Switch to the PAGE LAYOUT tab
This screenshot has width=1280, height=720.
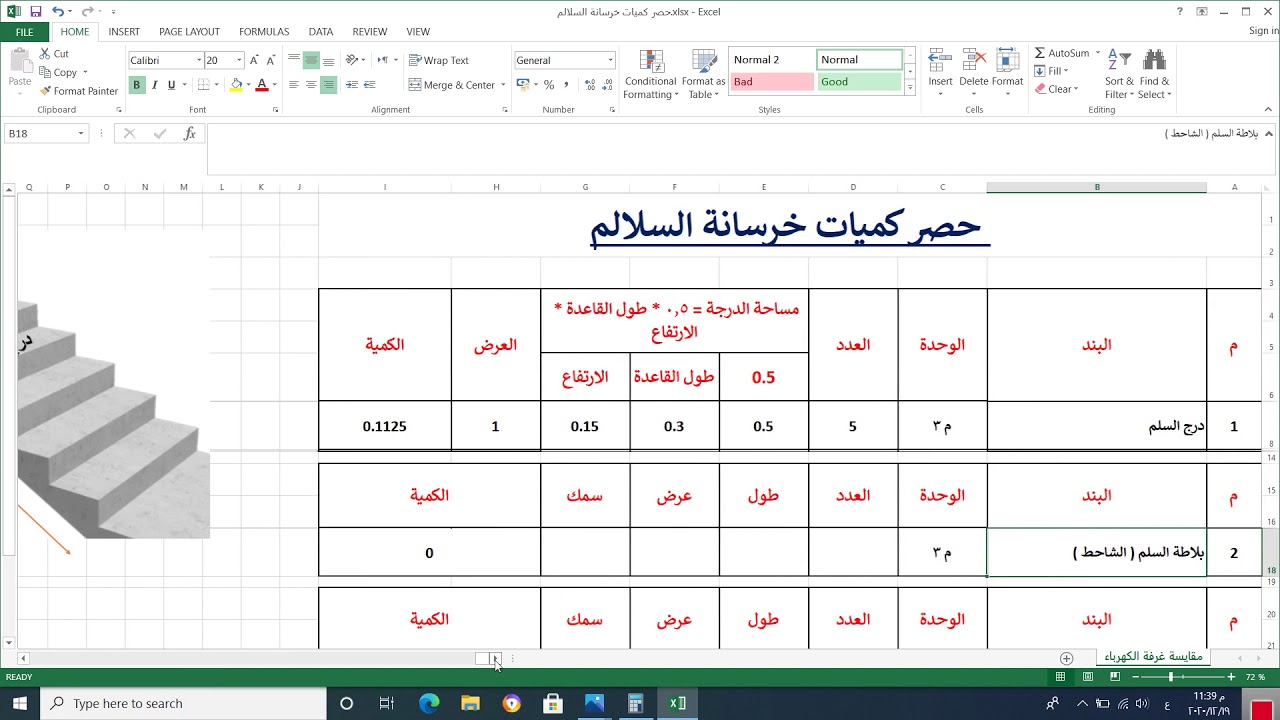point(189,32)
